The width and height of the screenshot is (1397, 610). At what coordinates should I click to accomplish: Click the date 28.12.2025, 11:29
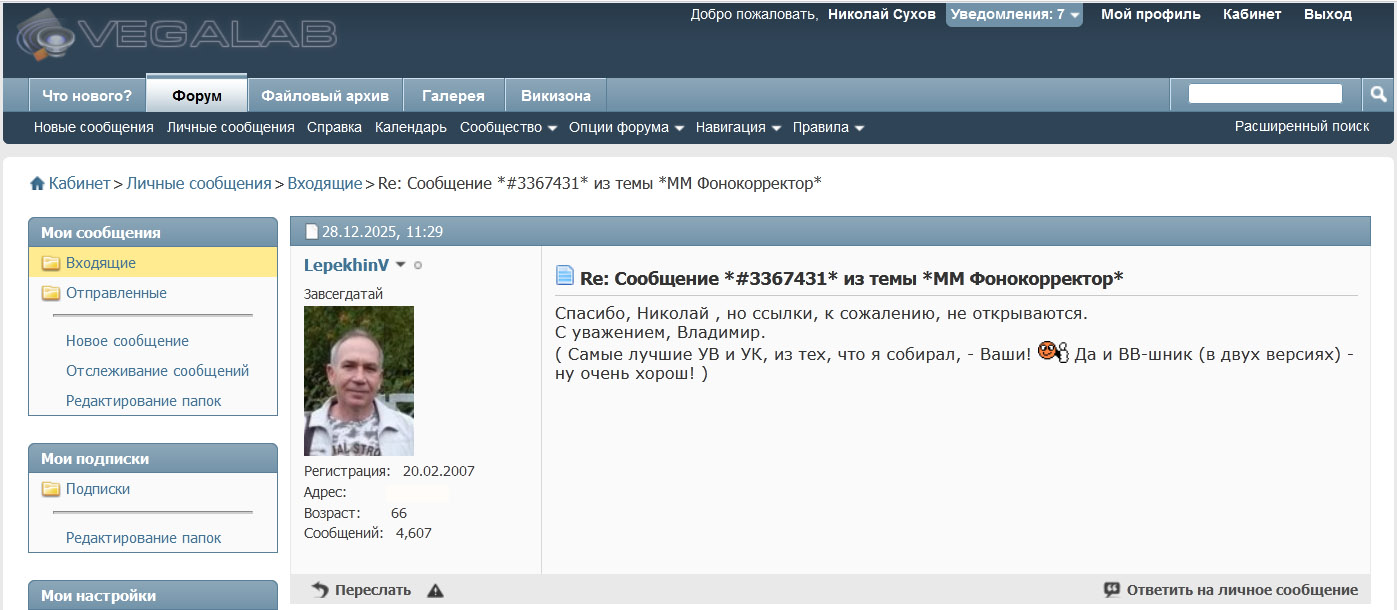382,232
